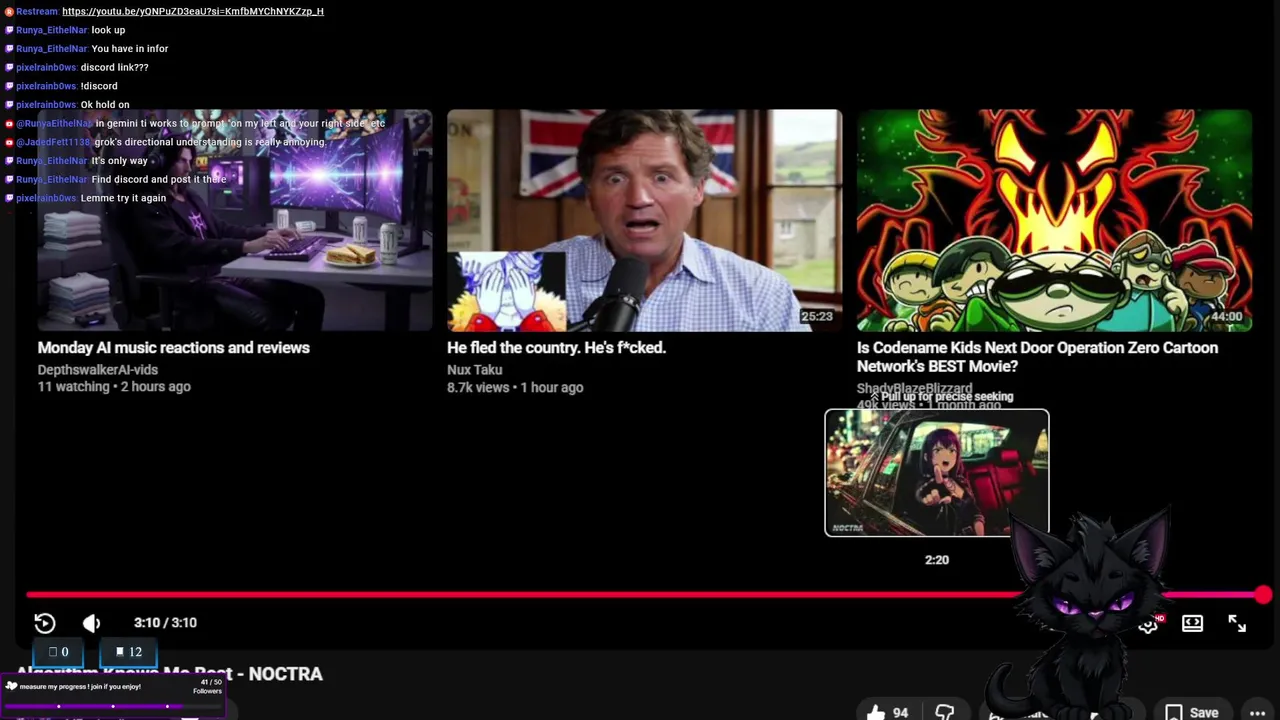Open Nux Taku channel link
Screen dimensions: 1280x720
pyautogui.click(x=475, y=370)
